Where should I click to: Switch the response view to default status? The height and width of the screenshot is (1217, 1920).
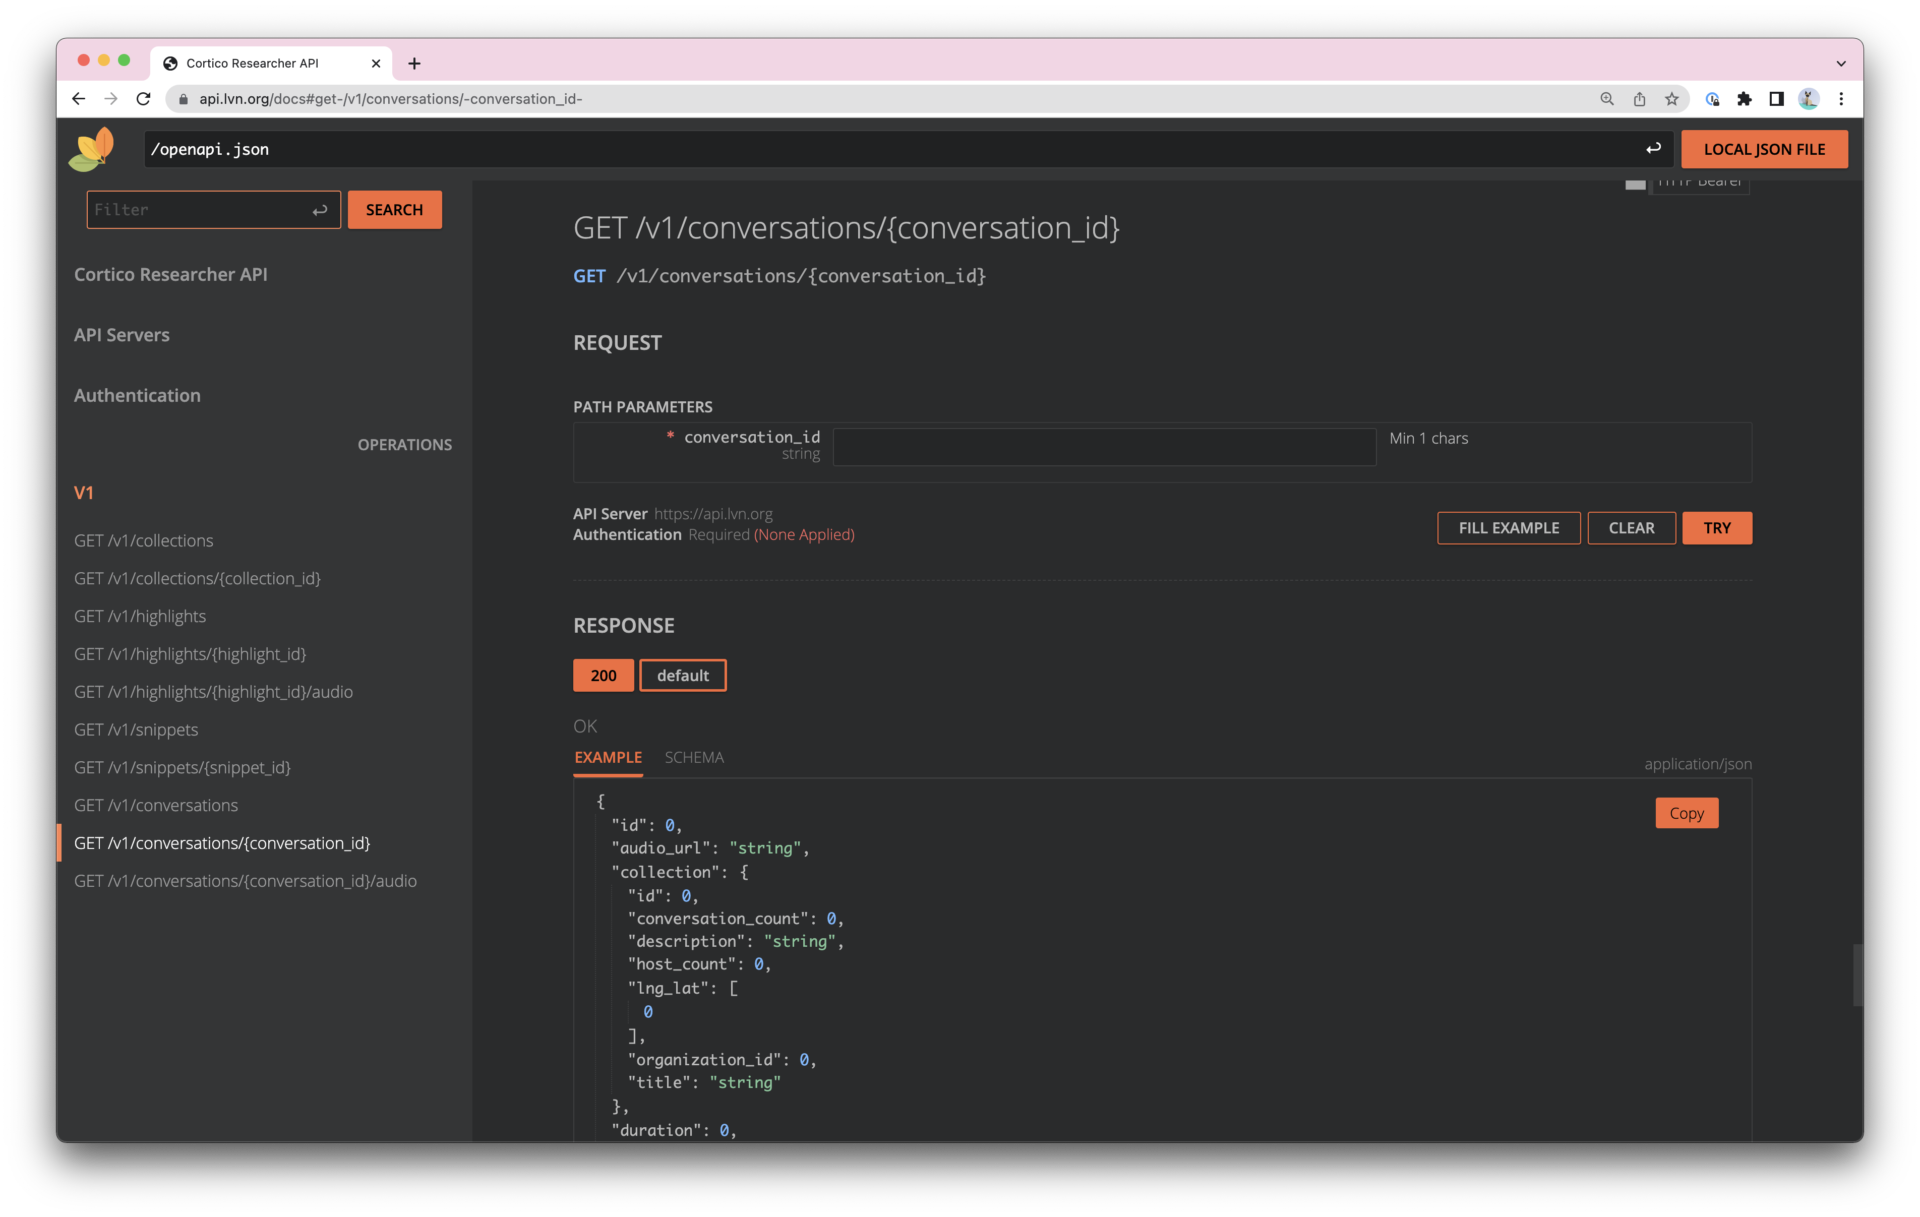pyautogui.click(x=682, y=675)
